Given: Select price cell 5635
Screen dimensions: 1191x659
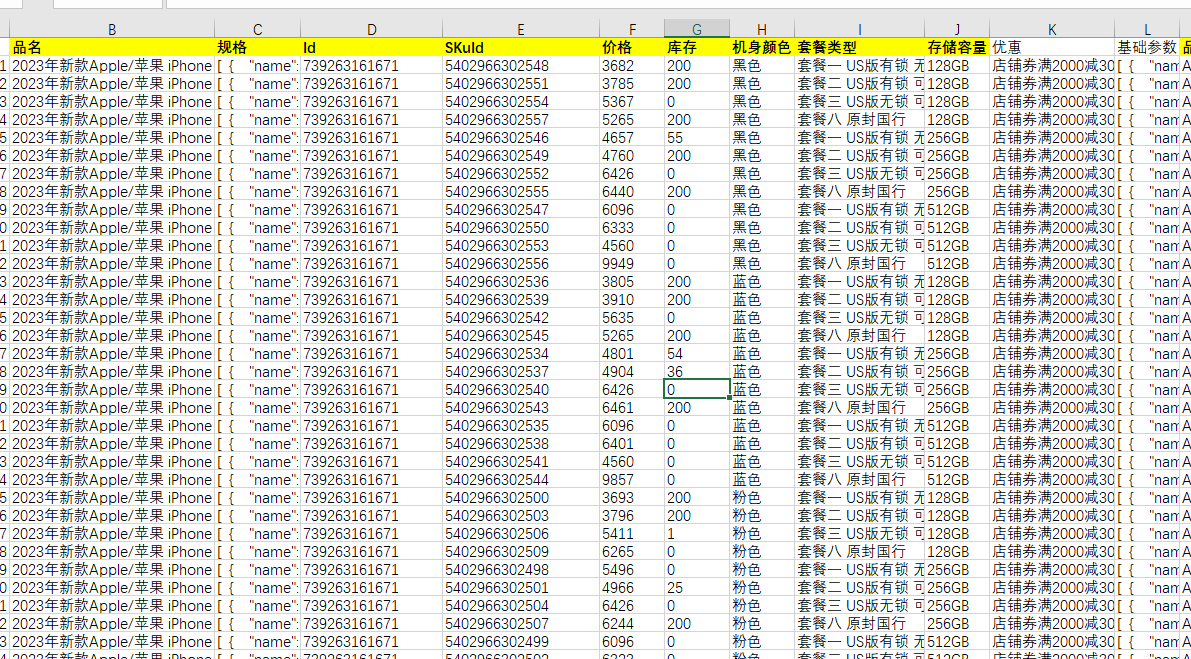Looking at the screenshot, I should pyautogui.click(x=632, y=317).
